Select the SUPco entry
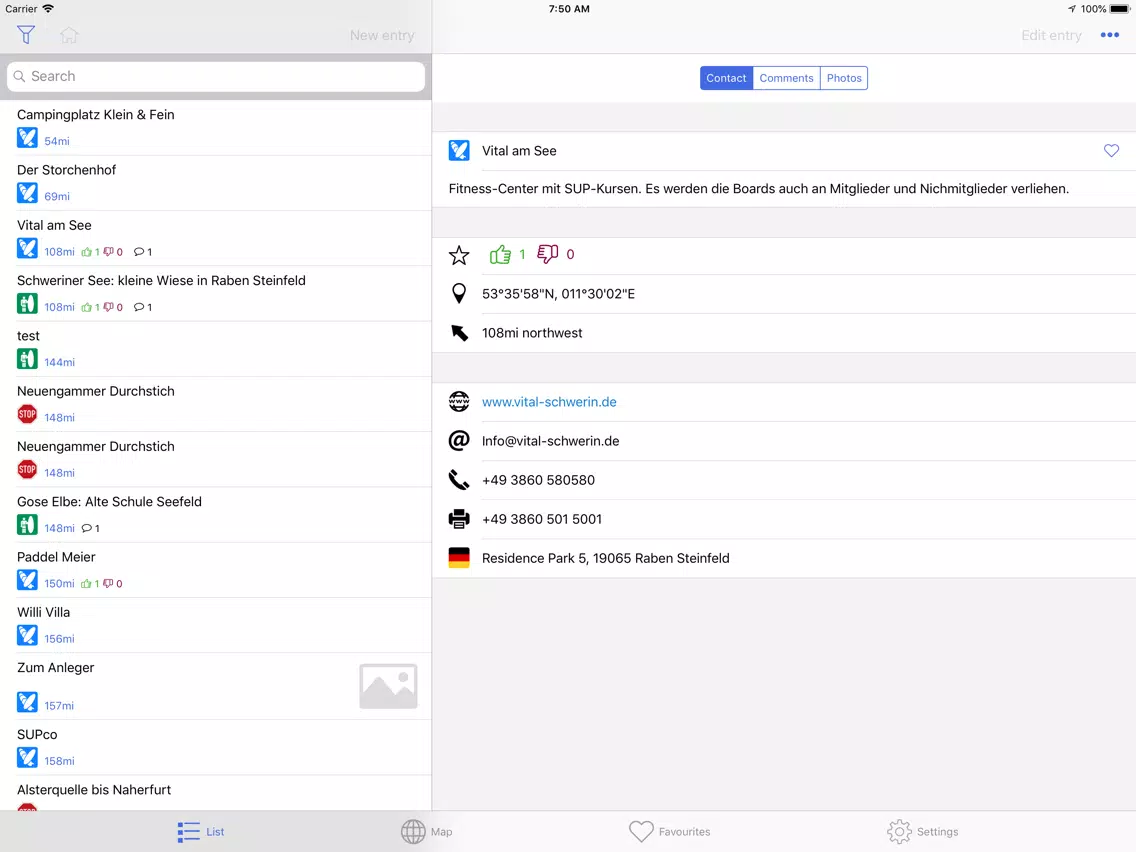The width and height of the screenshot is (1136, 852). click(216, 747)
